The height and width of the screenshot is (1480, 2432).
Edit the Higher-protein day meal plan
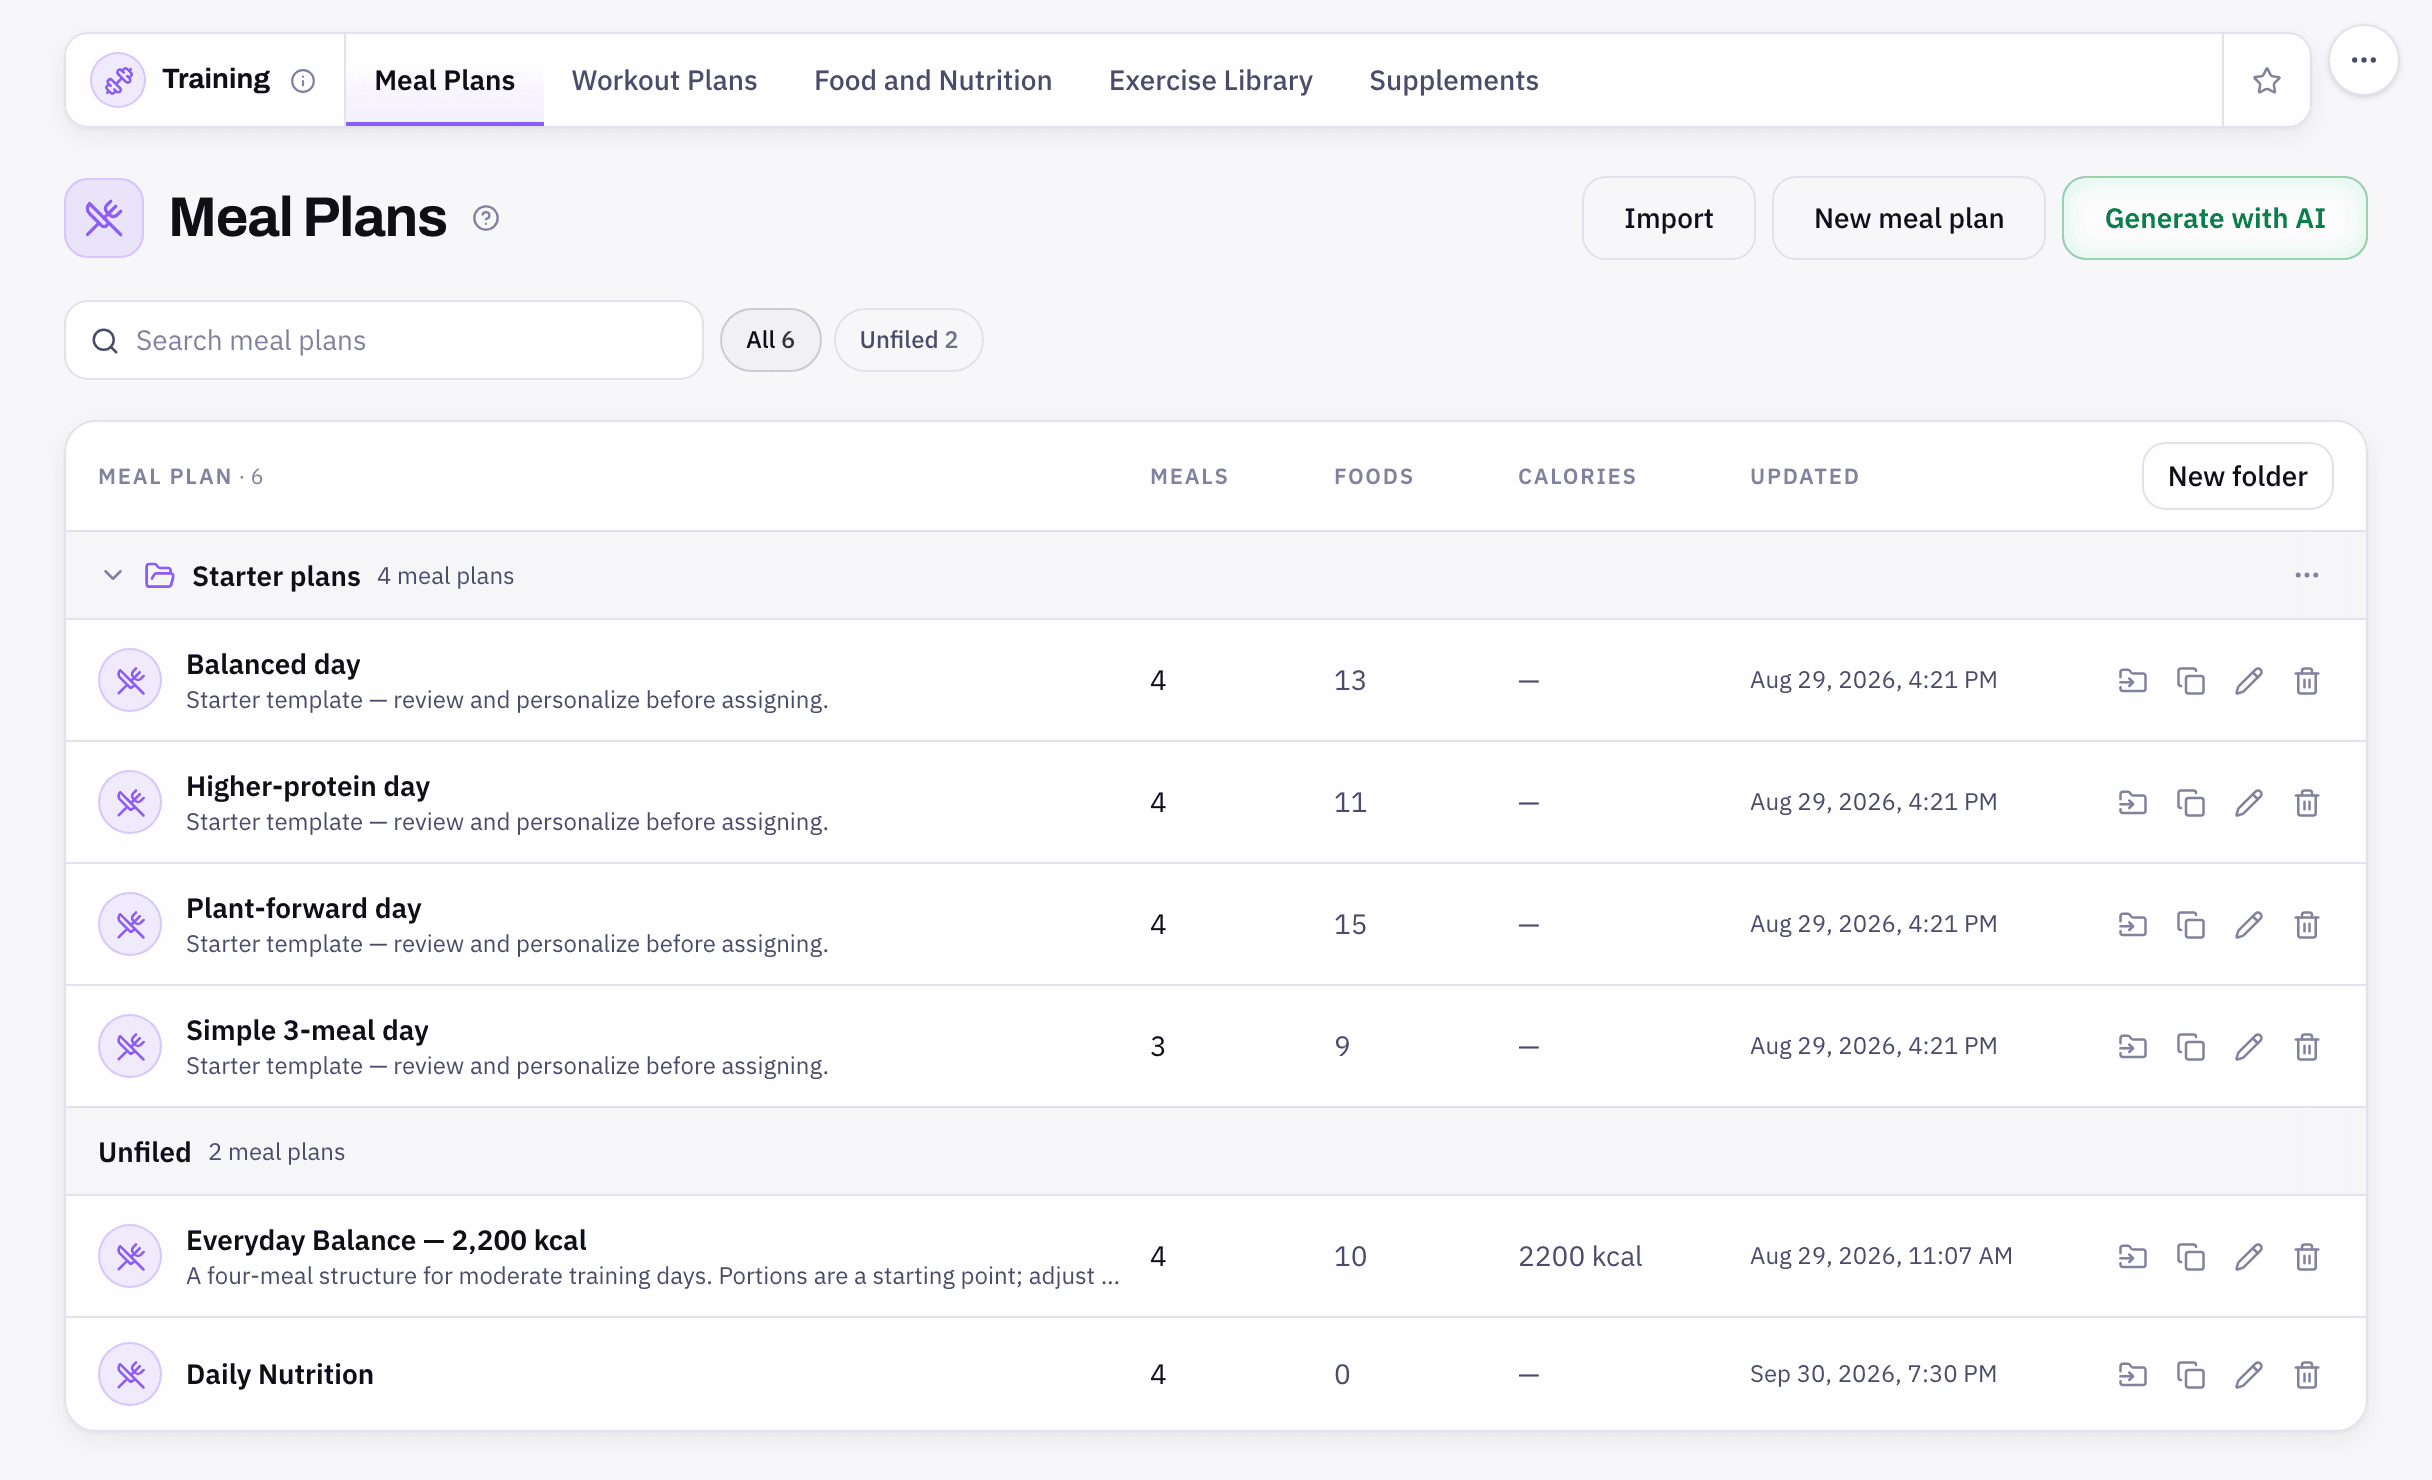[2249, 802]
